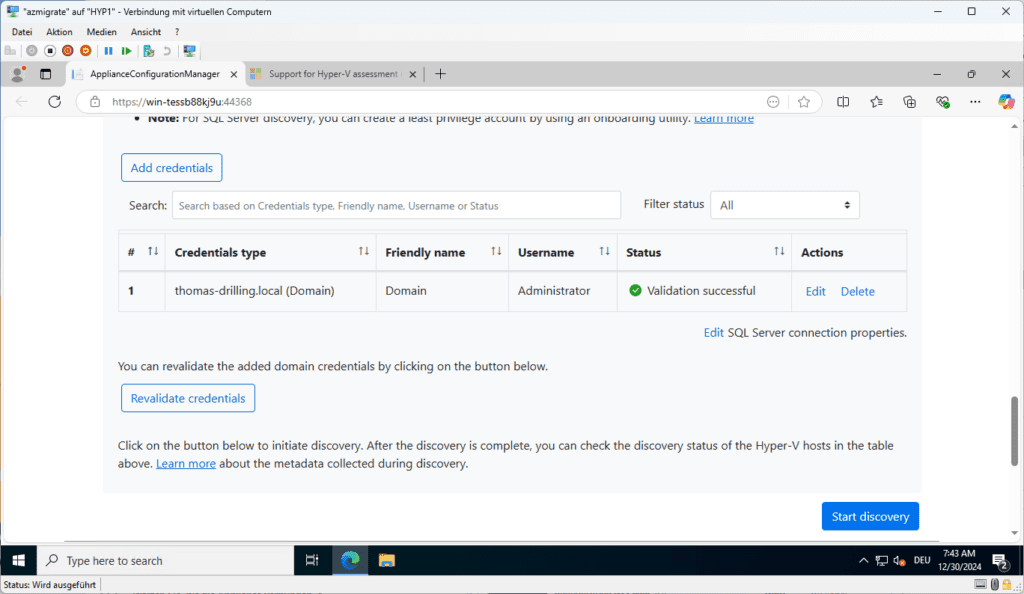Delete the thomas-drilling.local Domain credential
The image size is (1024, 594).
tap(857, 291)
